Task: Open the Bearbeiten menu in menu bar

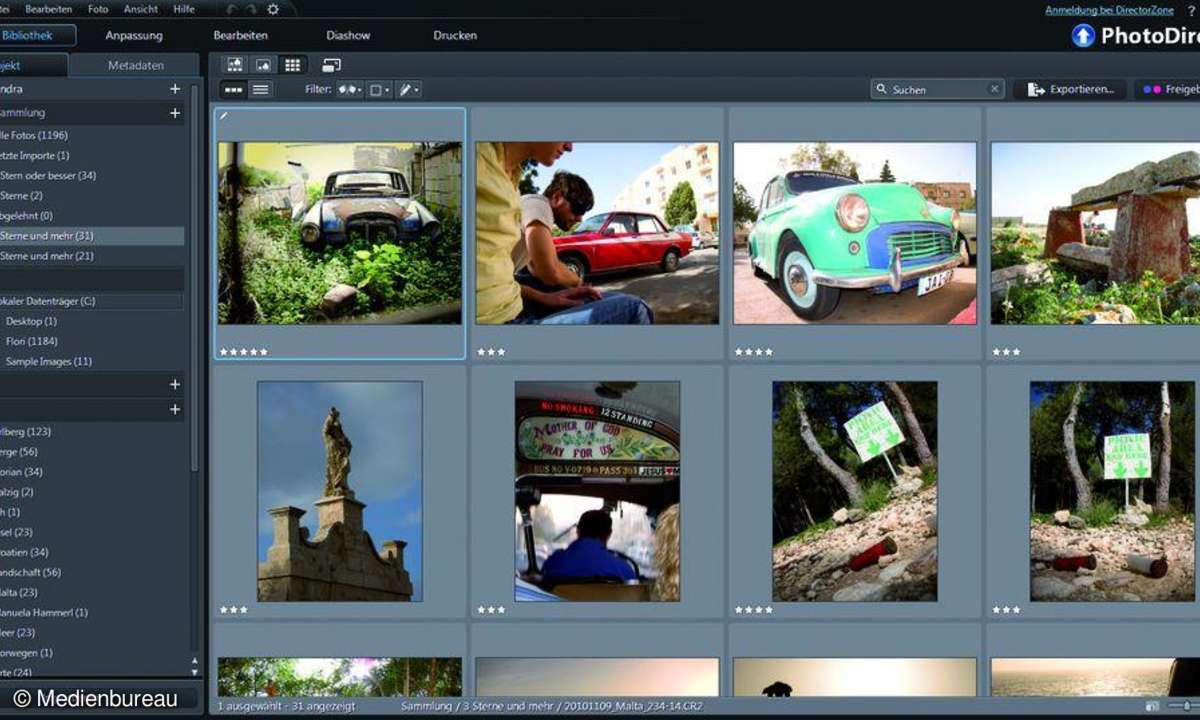Action: [48, 9]
